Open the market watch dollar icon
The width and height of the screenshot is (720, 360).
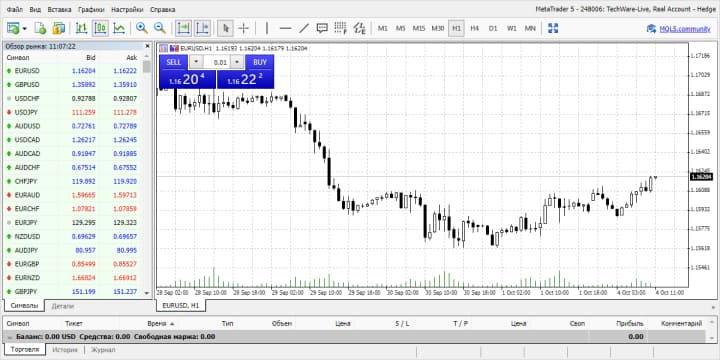pyautogui.click(x=59, y=28)
